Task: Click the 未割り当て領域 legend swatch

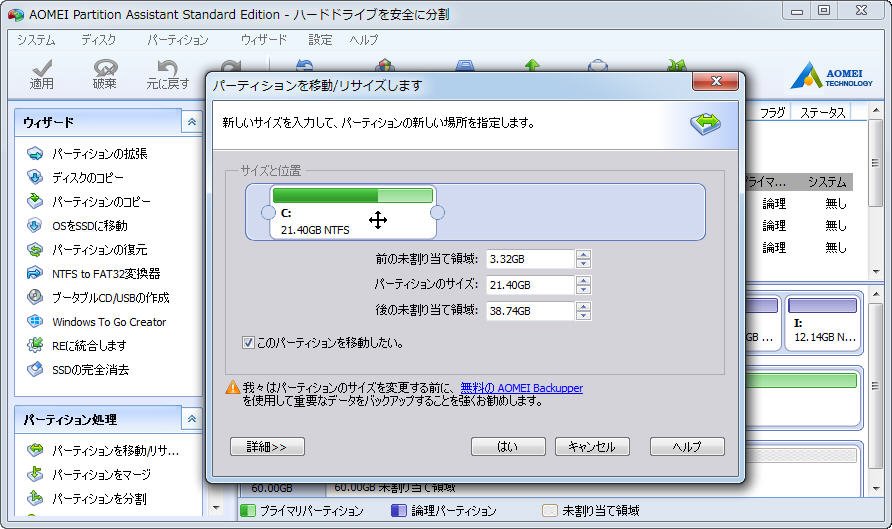Action: tap(550, 511)
